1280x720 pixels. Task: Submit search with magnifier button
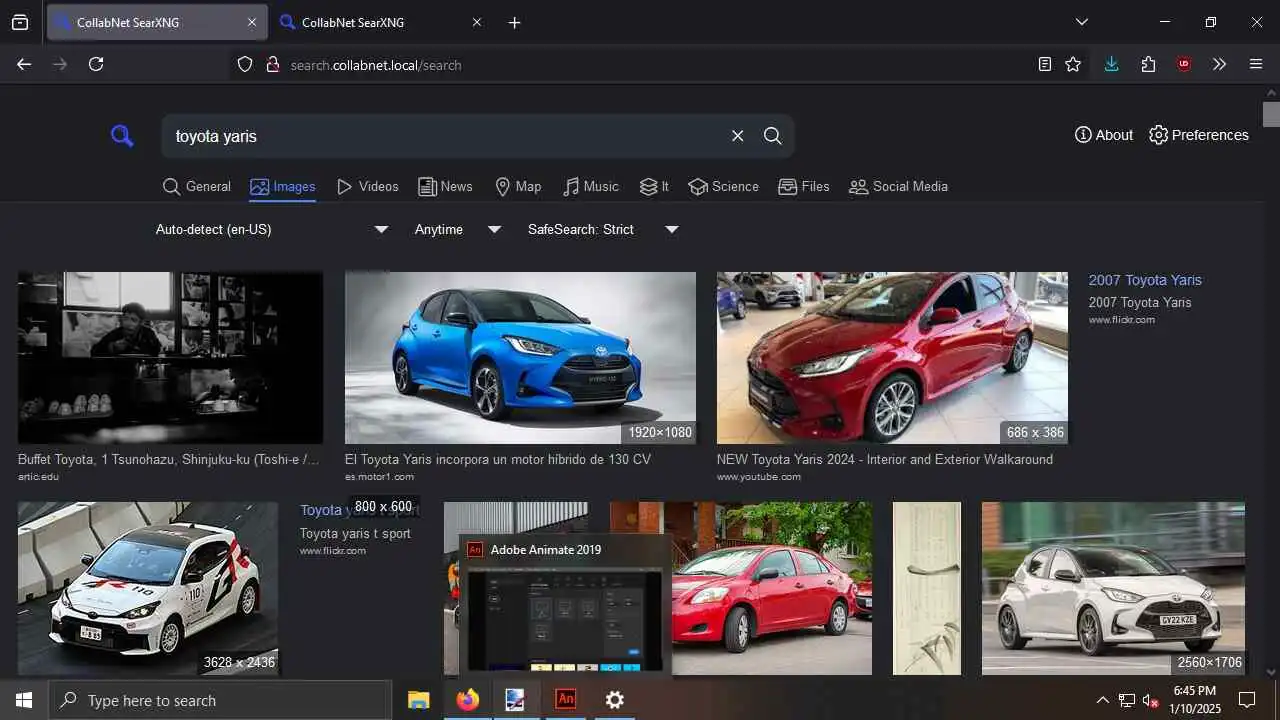tap(772, 136)
